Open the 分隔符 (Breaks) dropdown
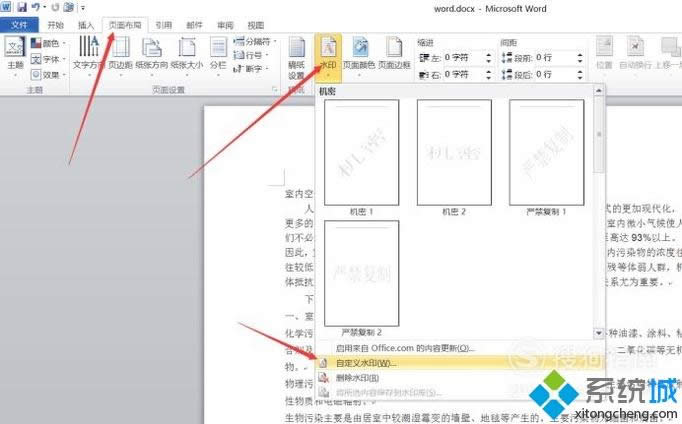The width and height of the screenshot is (682, 424). pos(254,42)
